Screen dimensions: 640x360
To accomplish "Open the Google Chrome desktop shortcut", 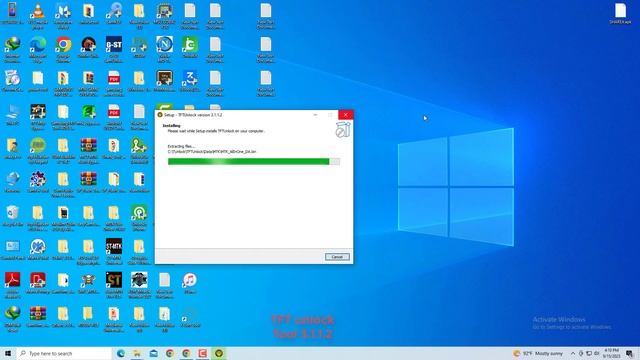I will pos(63,48).
